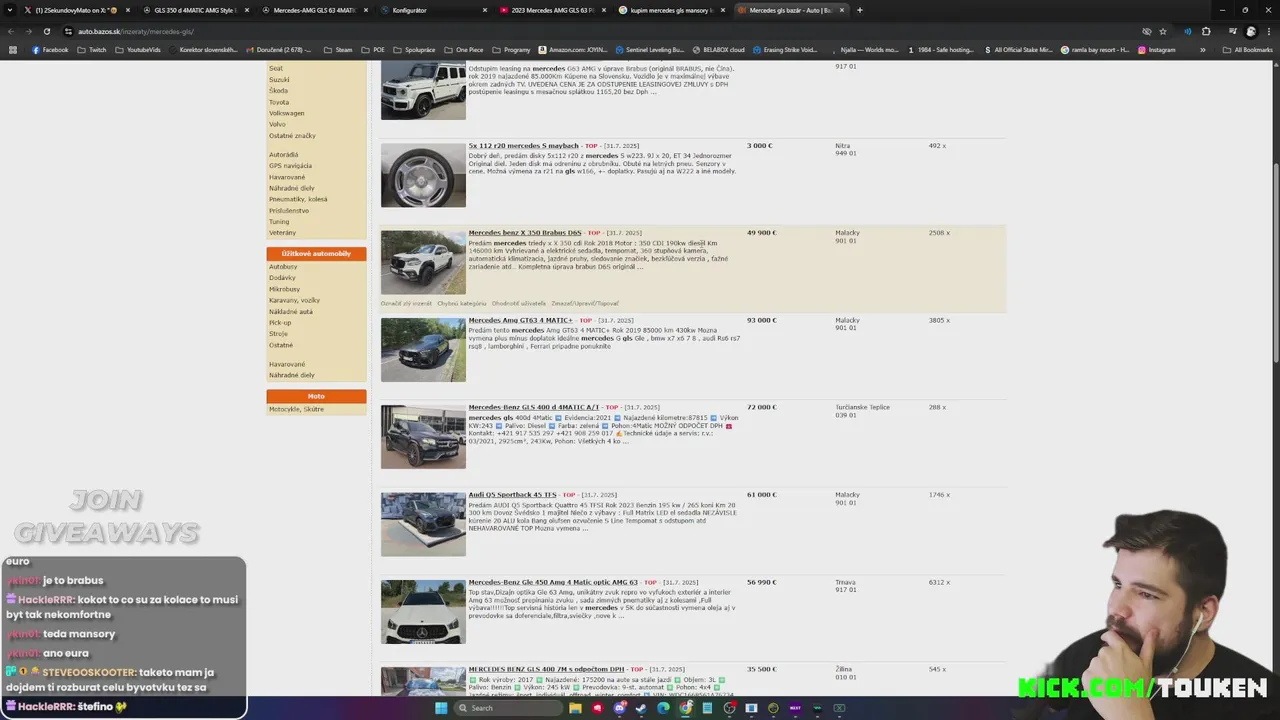Screen dimensions: 1280x720
Task: Open Mercedes Benz GLS 400 d 4MATIC listing
Action: (534, 407)
